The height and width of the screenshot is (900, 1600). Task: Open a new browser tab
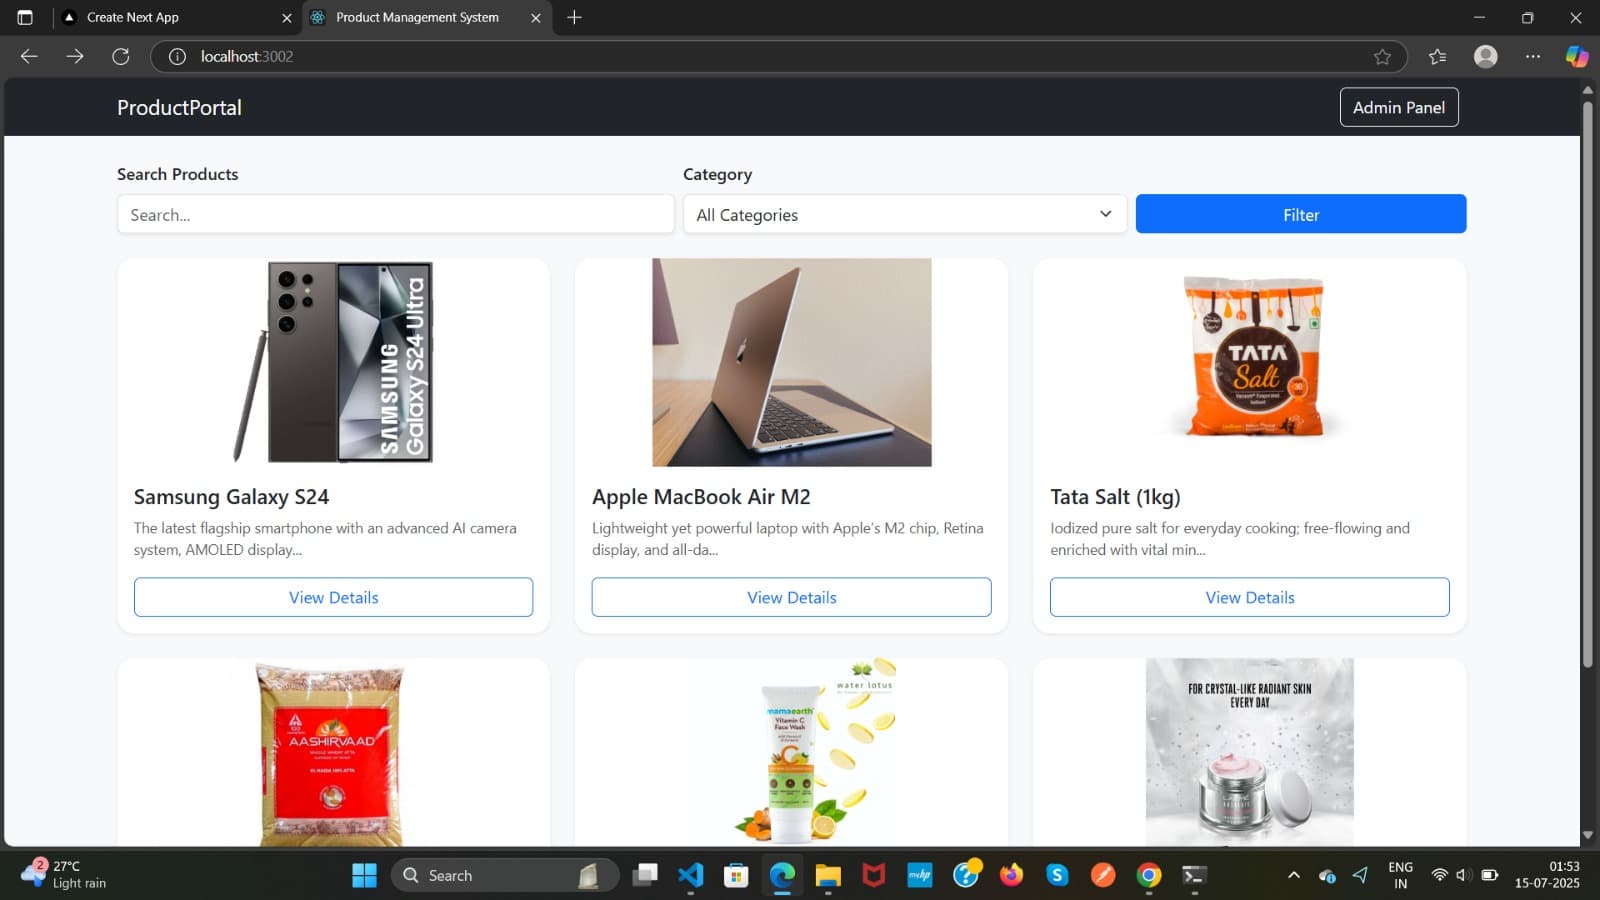574,17
